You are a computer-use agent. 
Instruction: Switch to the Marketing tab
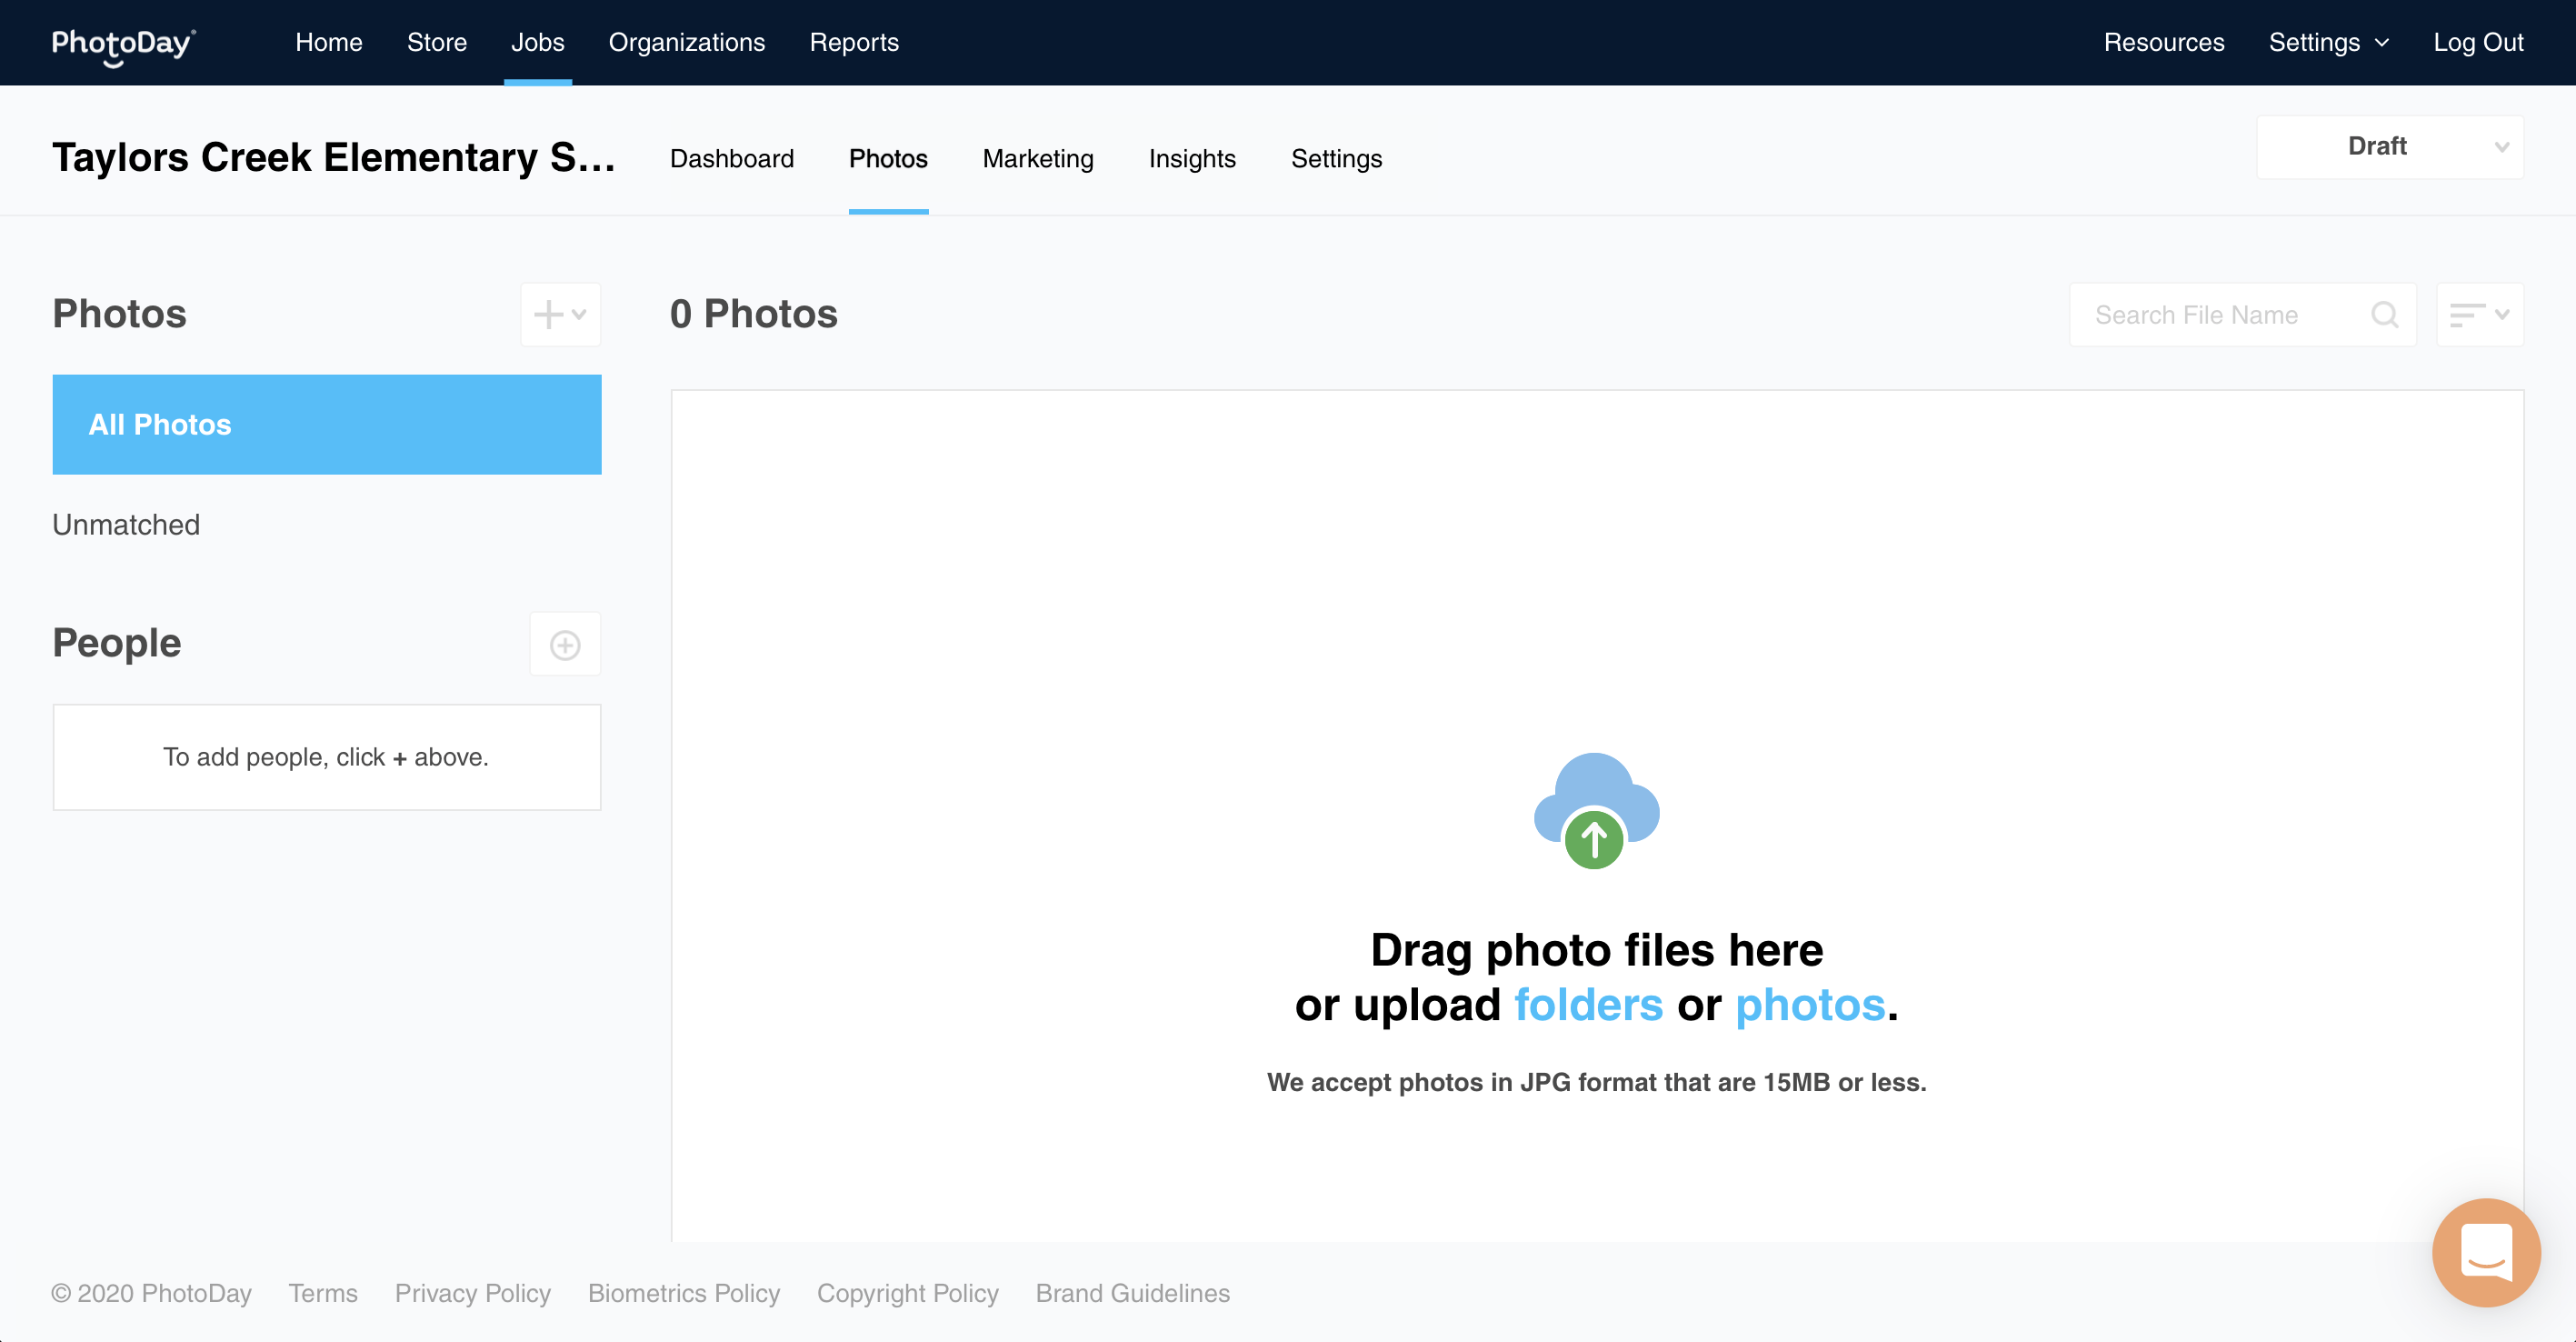click(1037, 159)
